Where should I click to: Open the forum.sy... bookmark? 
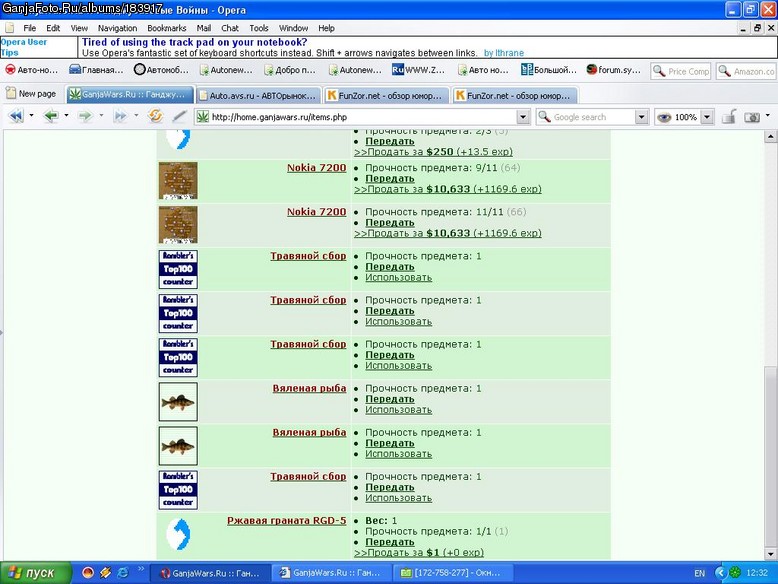(613, 70)
